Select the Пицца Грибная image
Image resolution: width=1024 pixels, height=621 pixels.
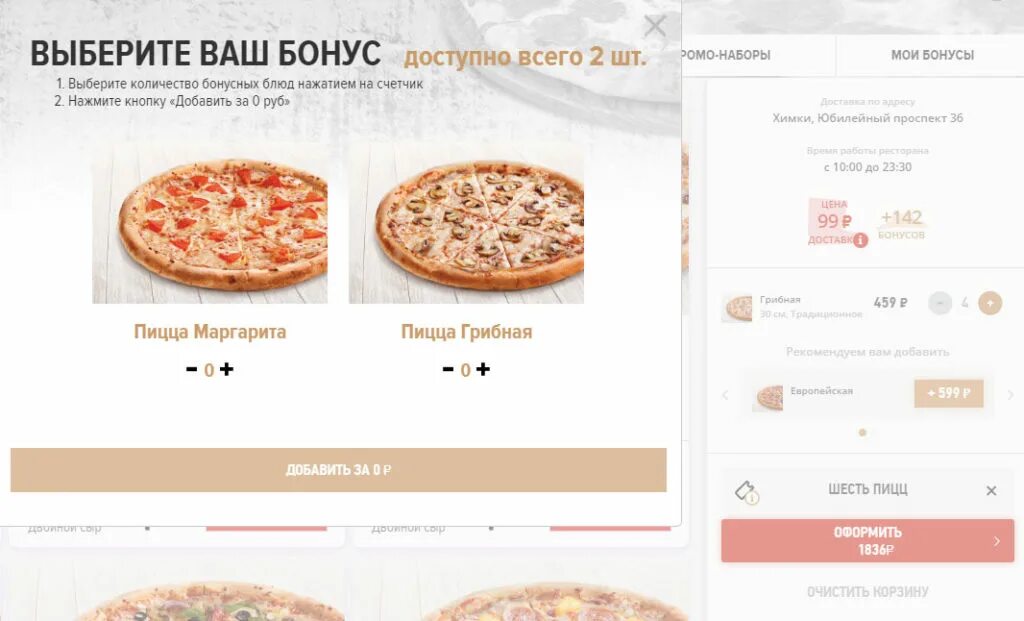[x=466, y=224]
